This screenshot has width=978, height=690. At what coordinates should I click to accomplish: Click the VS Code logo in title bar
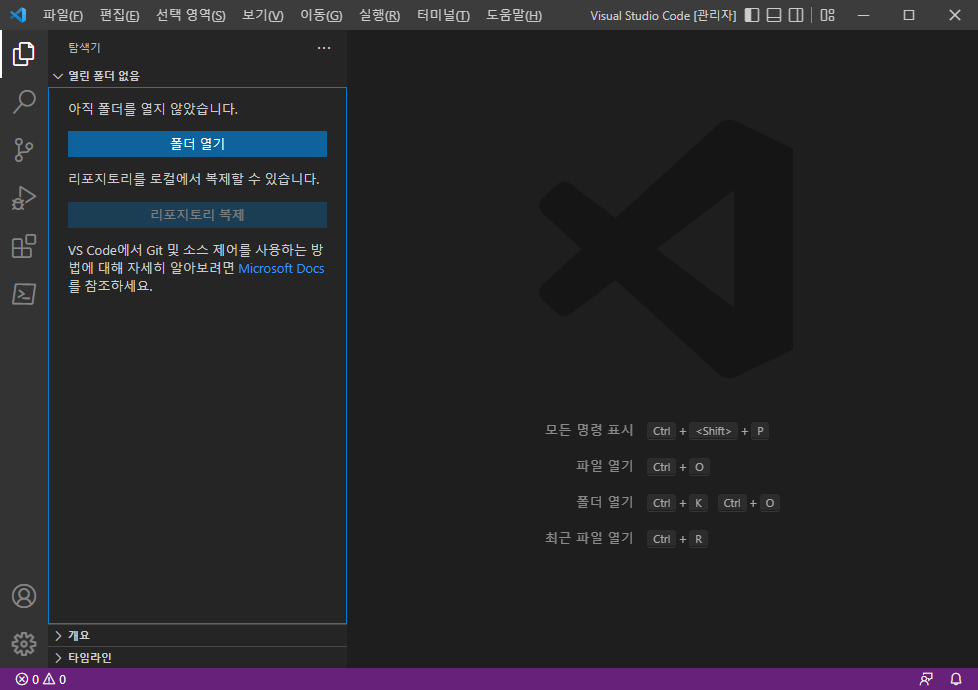pos(18,15)
